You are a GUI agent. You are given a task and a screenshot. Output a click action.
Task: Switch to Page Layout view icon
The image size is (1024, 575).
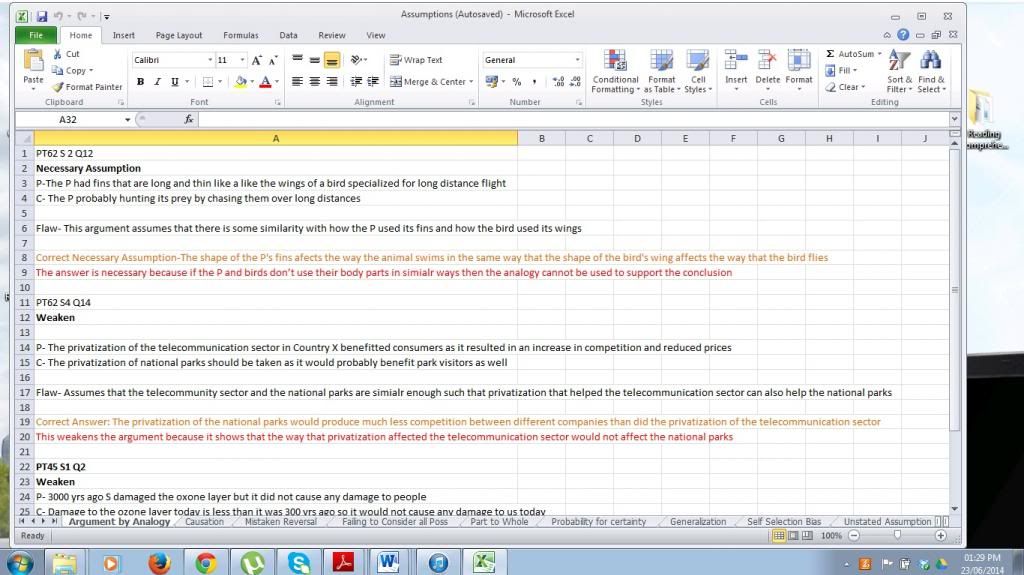point(793,536)
